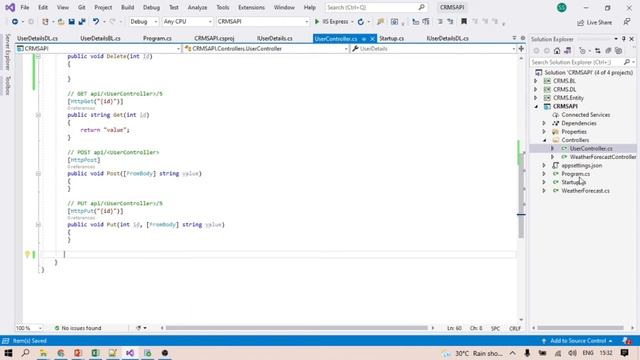The image size is (640, 360).
Task: Click the split editor icon at top right
Action: [x=521, y=49]
